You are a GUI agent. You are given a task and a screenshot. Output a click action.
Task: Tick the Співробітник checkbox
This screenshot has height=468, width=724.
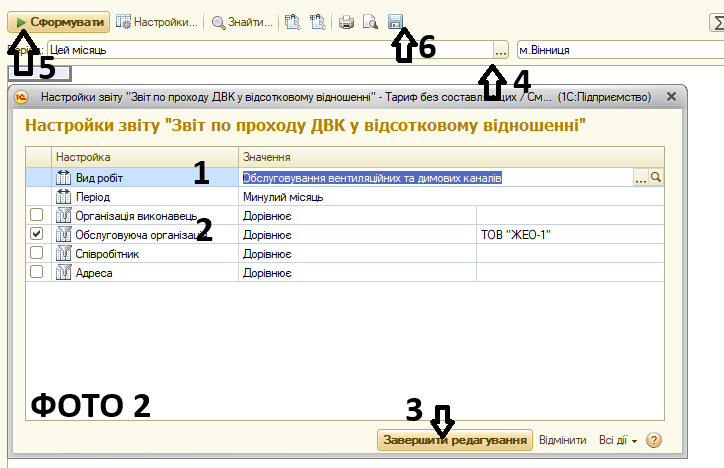(37, 253)
